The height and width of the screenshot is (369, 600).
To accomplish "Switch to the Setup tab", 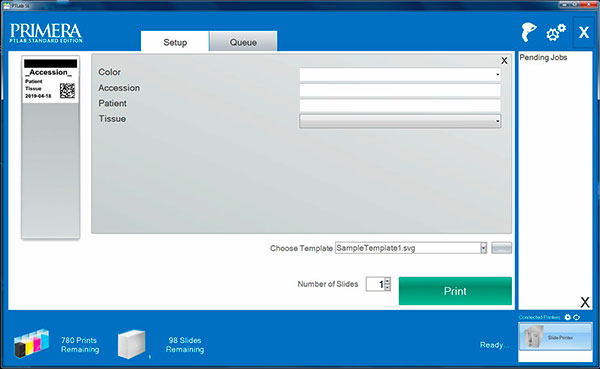I will [175, 42].
